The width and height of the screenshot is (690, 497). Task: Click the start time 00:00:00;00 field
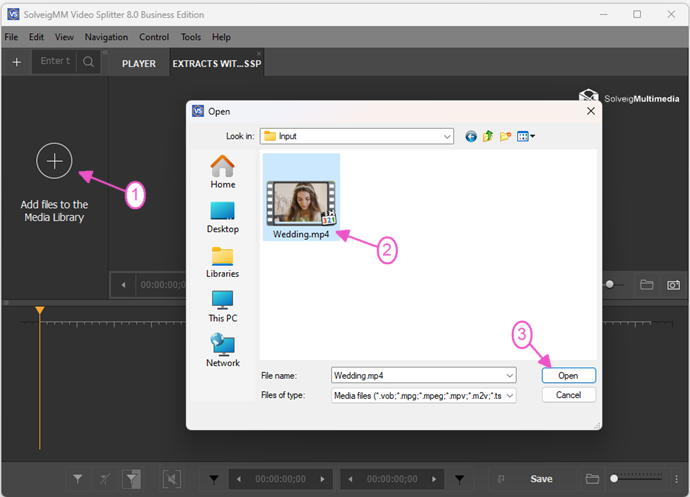(281, 479)
